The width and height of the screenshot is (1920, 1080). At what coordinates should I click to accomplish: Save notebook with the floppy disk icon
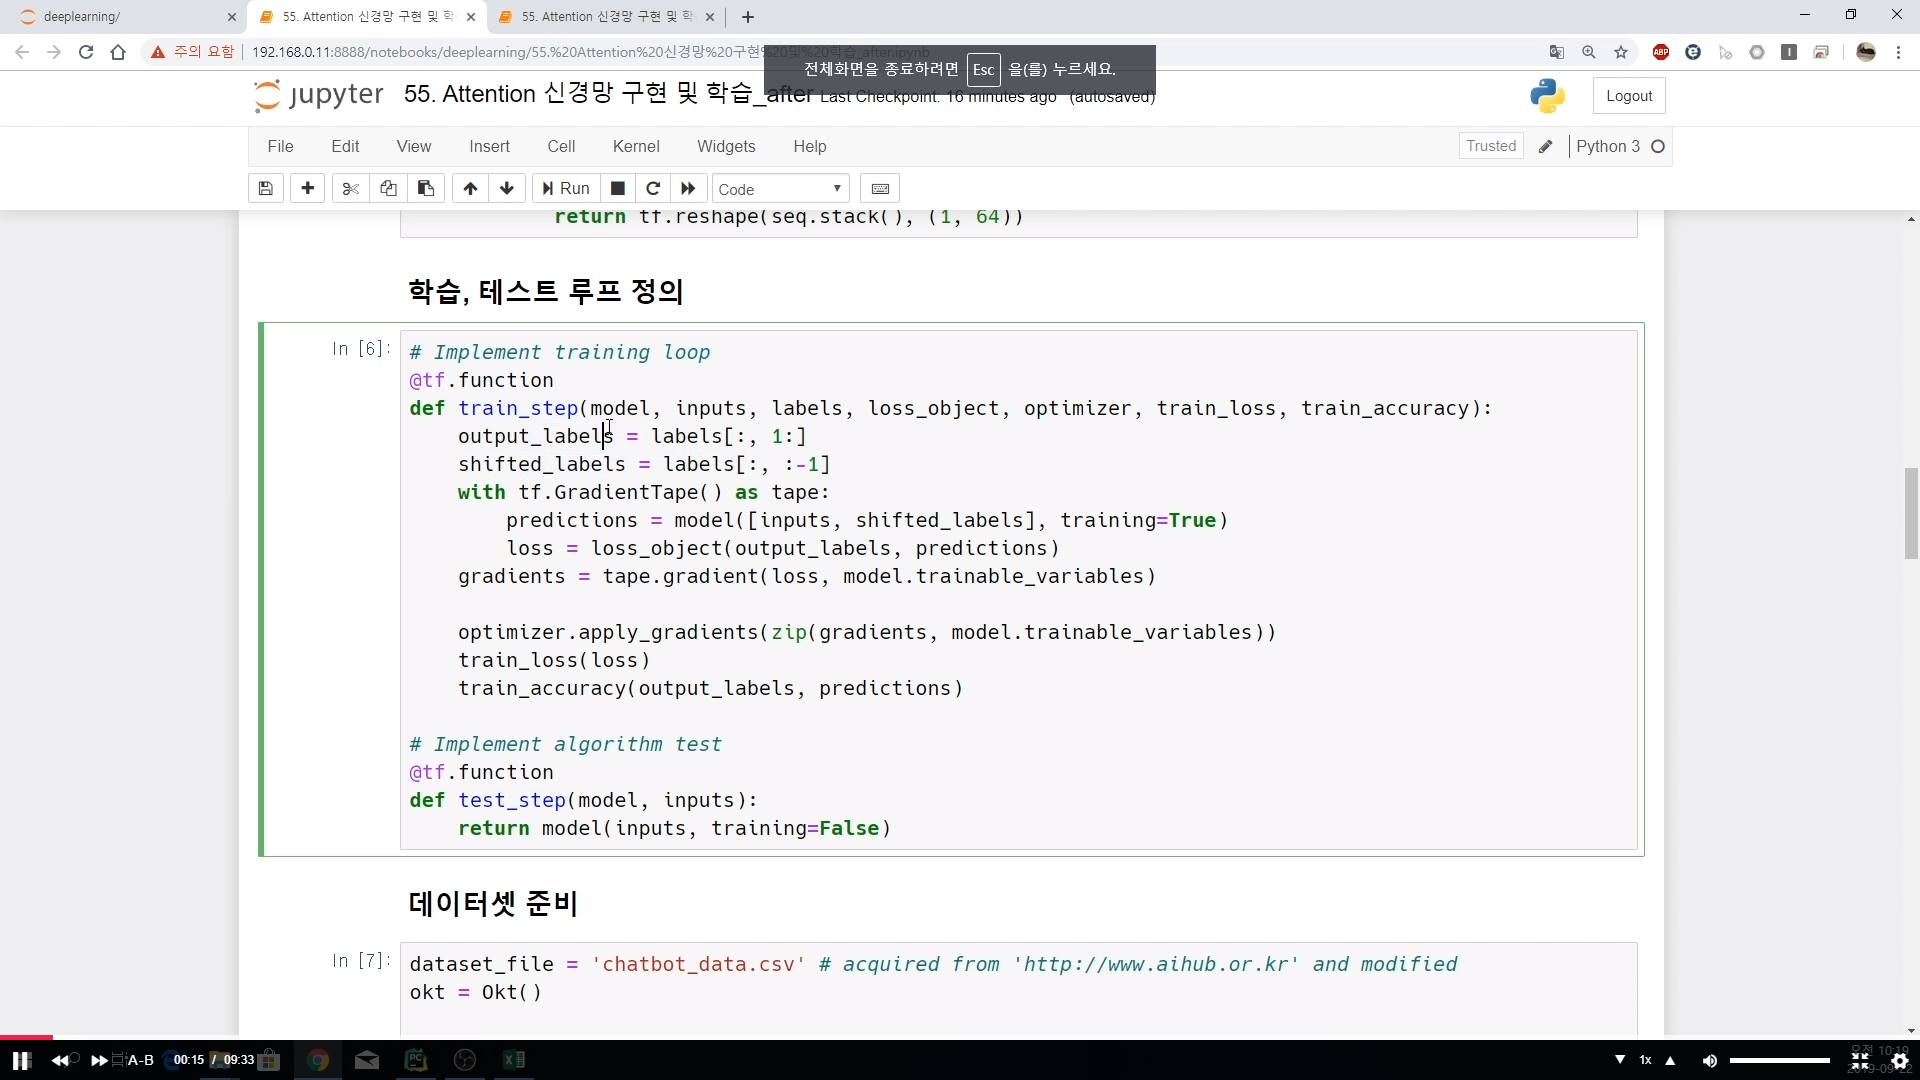pos(265,189)
